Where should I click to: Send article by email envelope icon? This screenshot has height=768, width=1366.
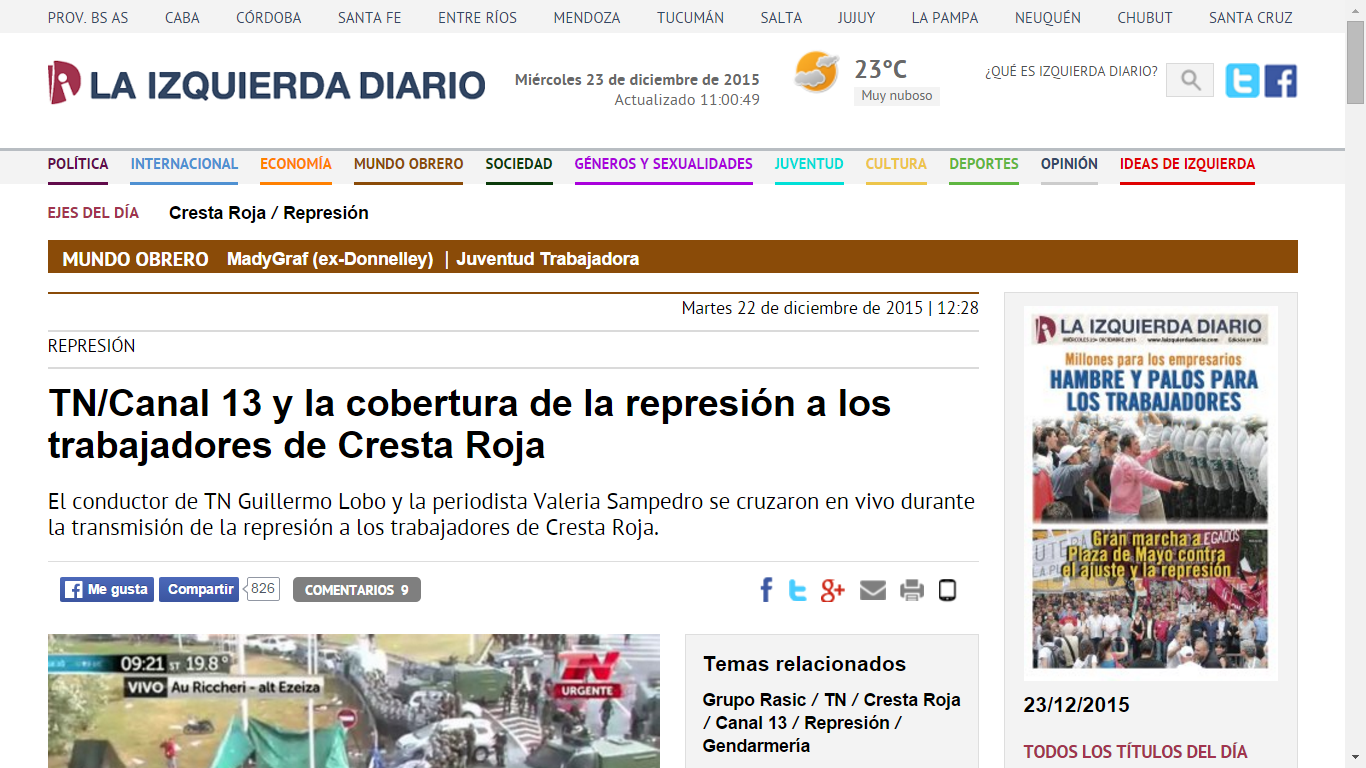point(873,590)
